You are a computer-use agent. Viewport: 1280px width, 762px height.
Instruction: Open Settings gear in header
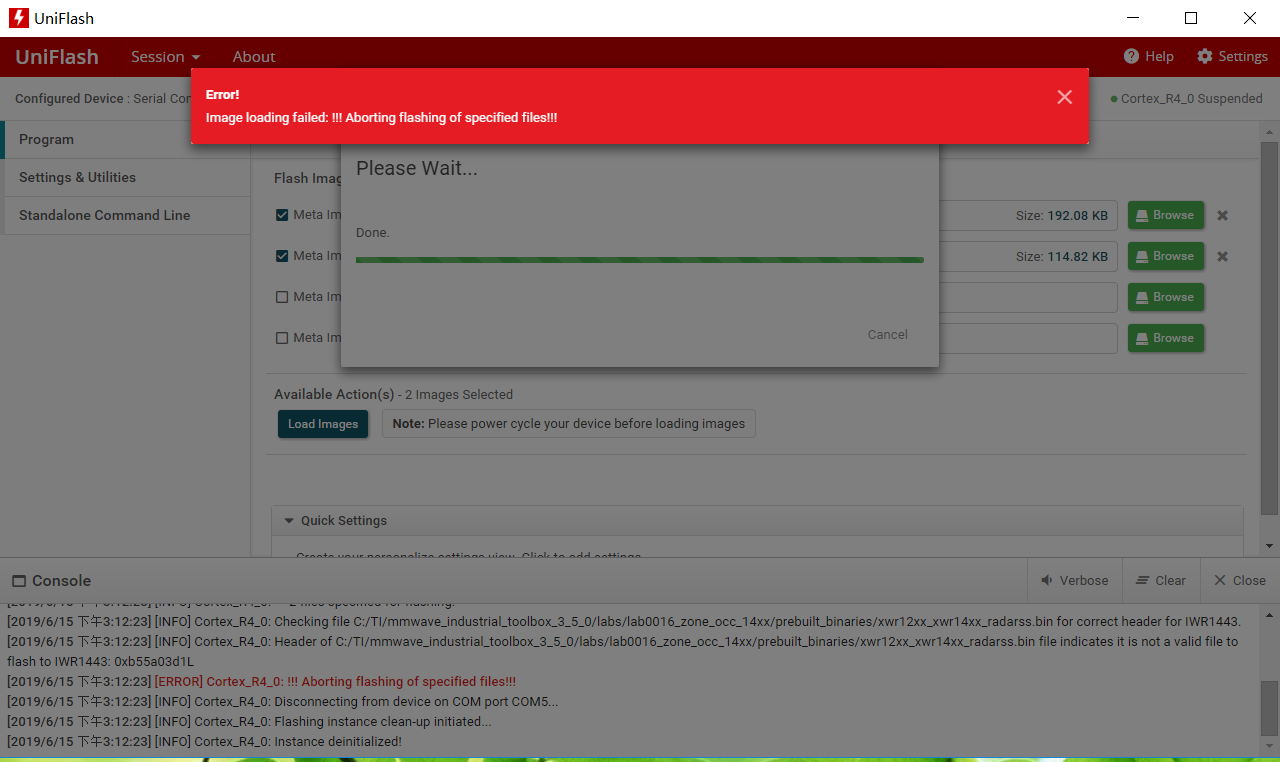(1232, 56)
